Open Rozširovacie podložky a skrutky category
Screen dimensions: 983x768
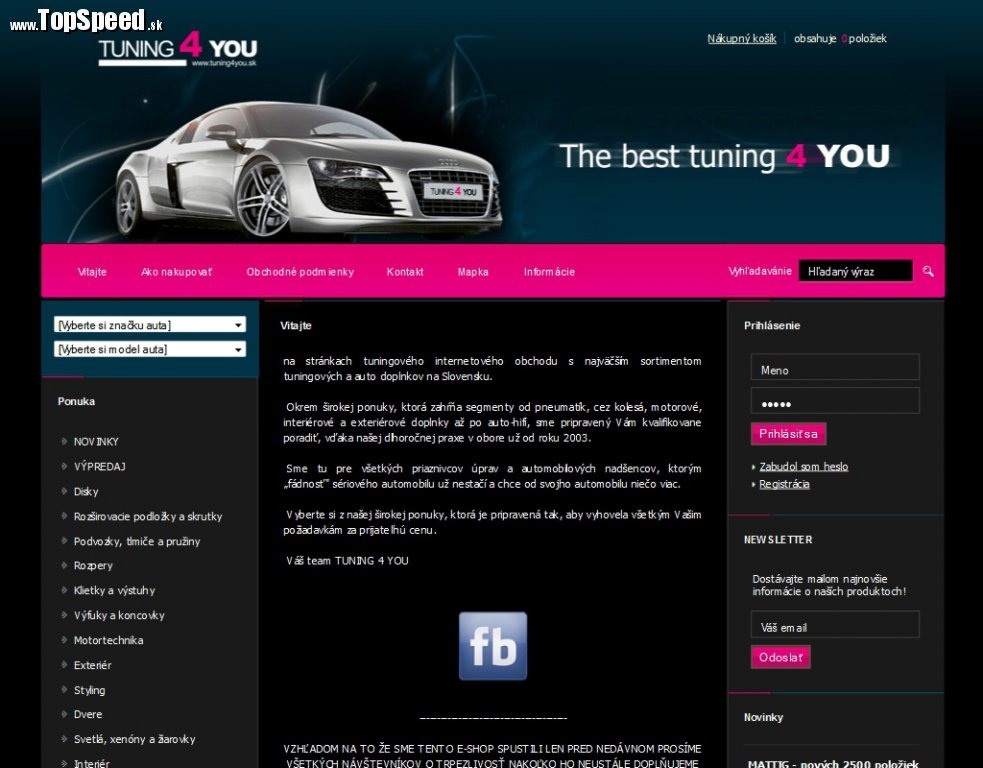[148, 517]
